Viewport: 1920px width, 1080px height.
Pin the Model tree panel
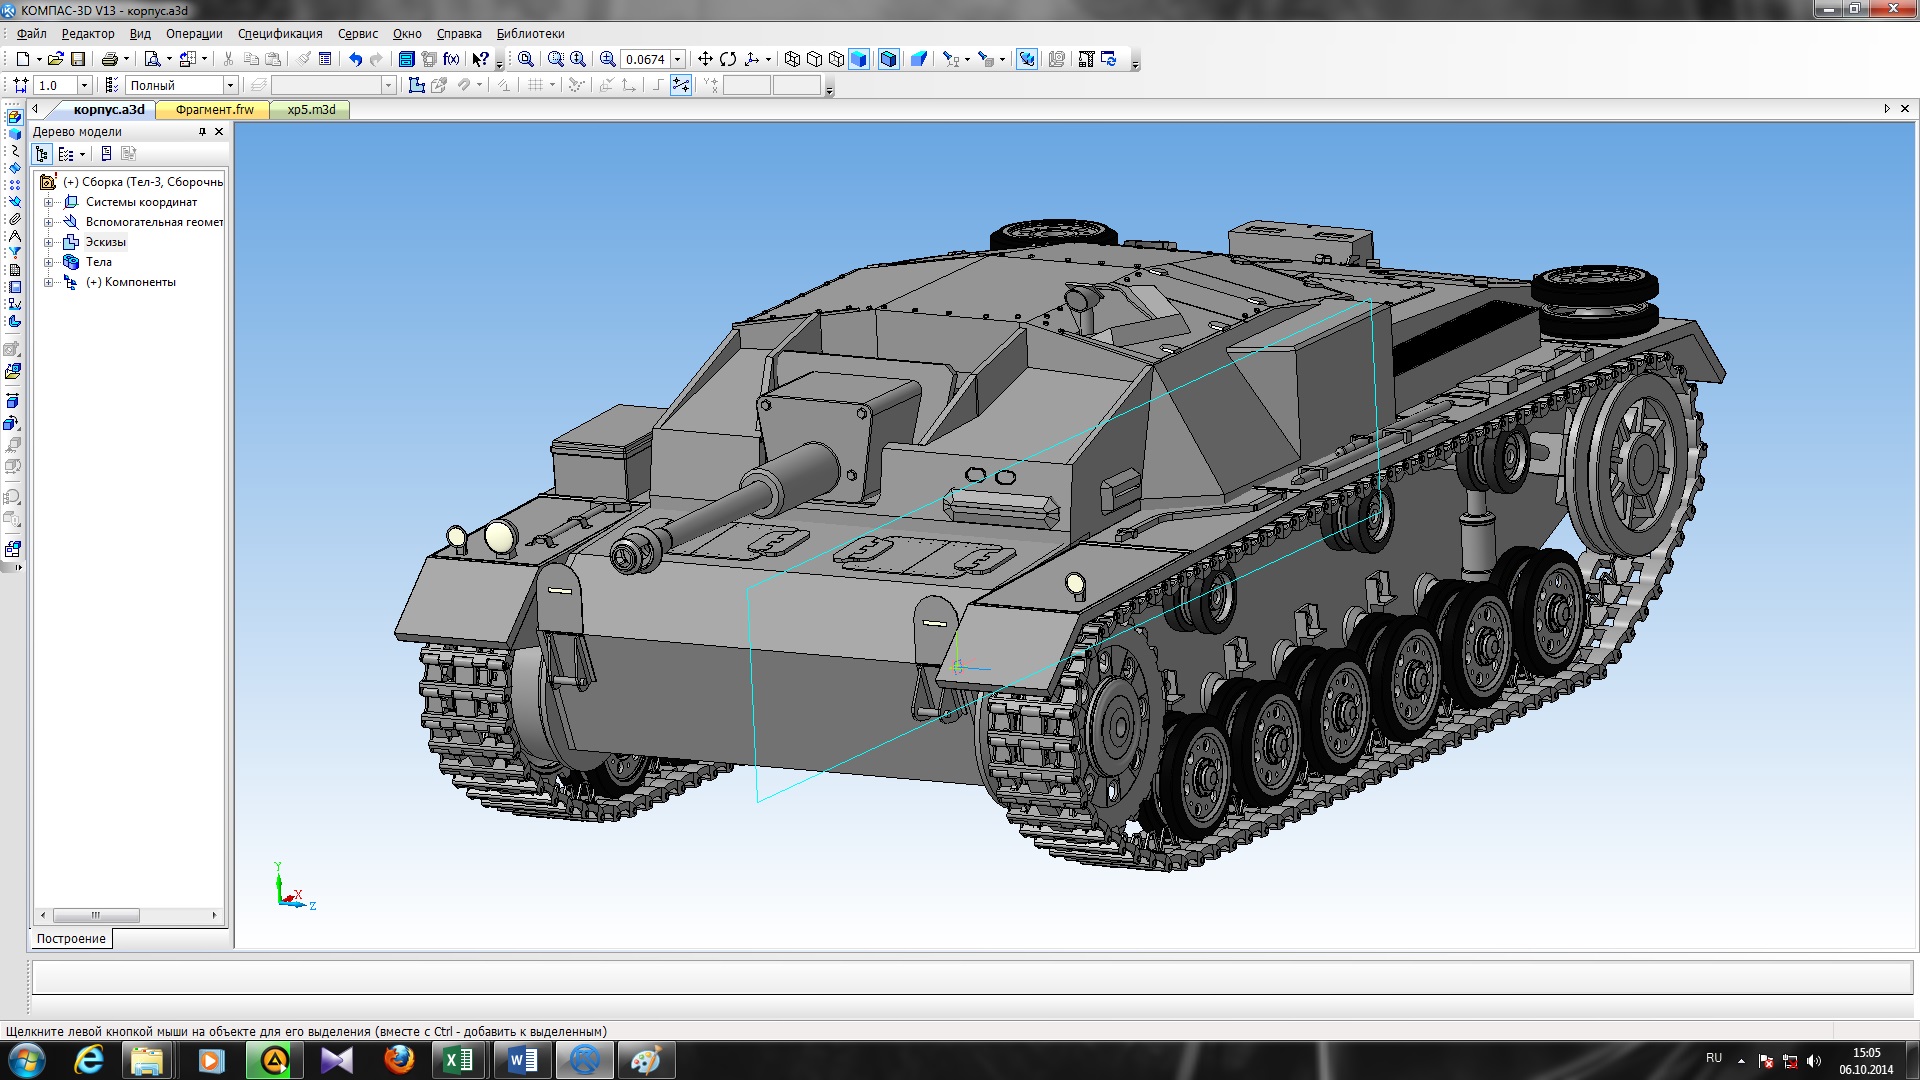pyautogui.click(x=202, y=131)
